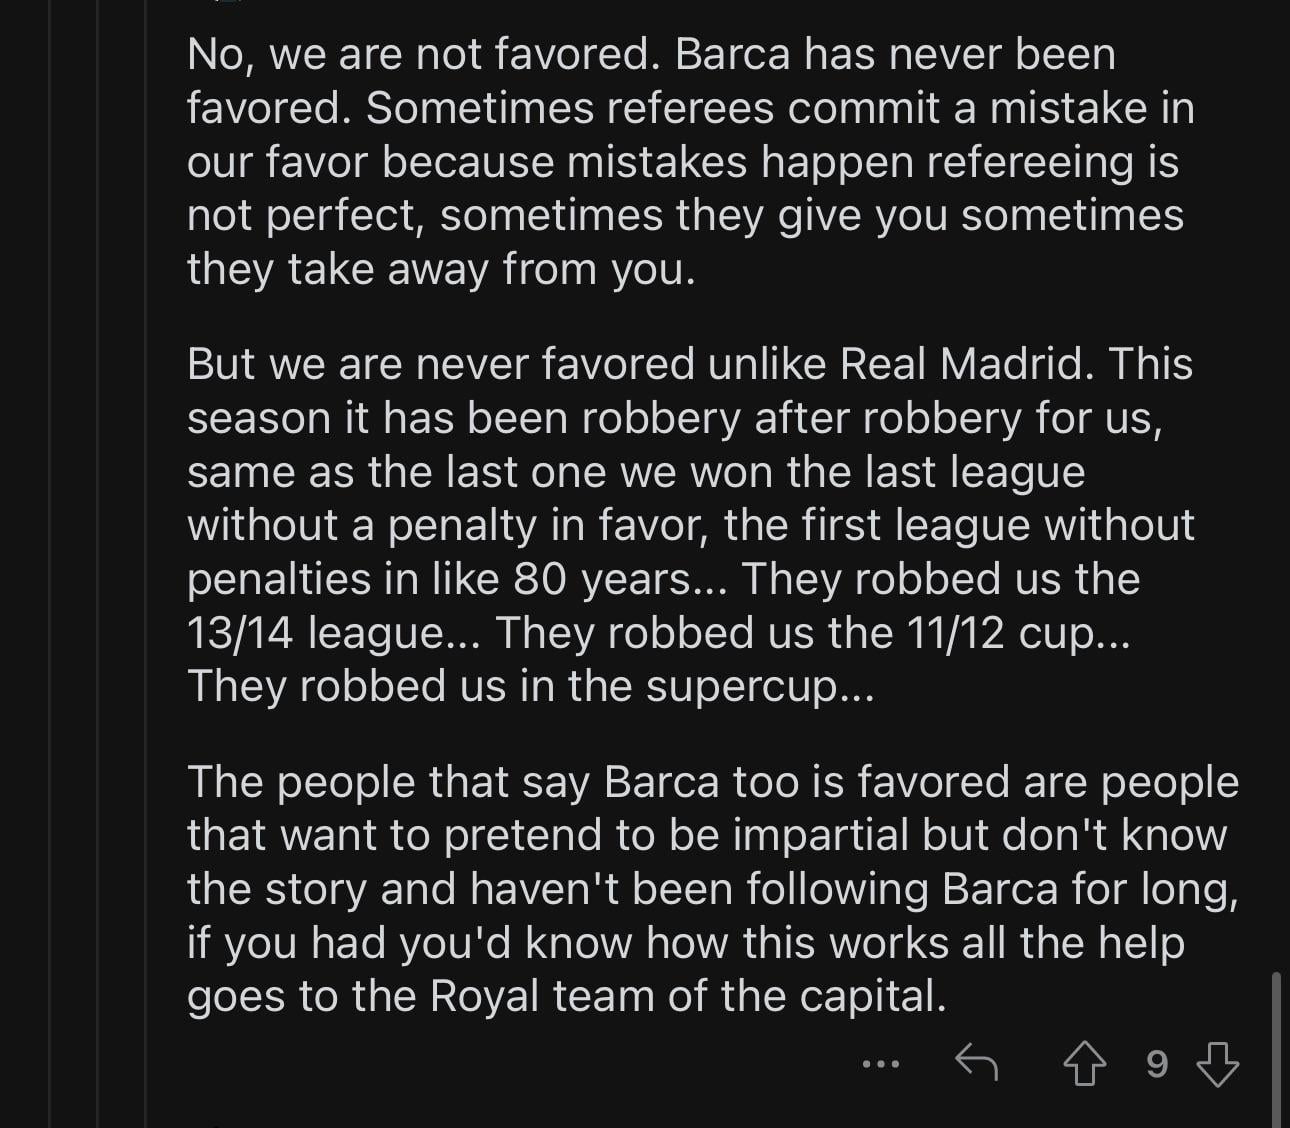Downvote this comment
This screenshot has width=1290, height=1128.
click(x=1217, y=1064)
